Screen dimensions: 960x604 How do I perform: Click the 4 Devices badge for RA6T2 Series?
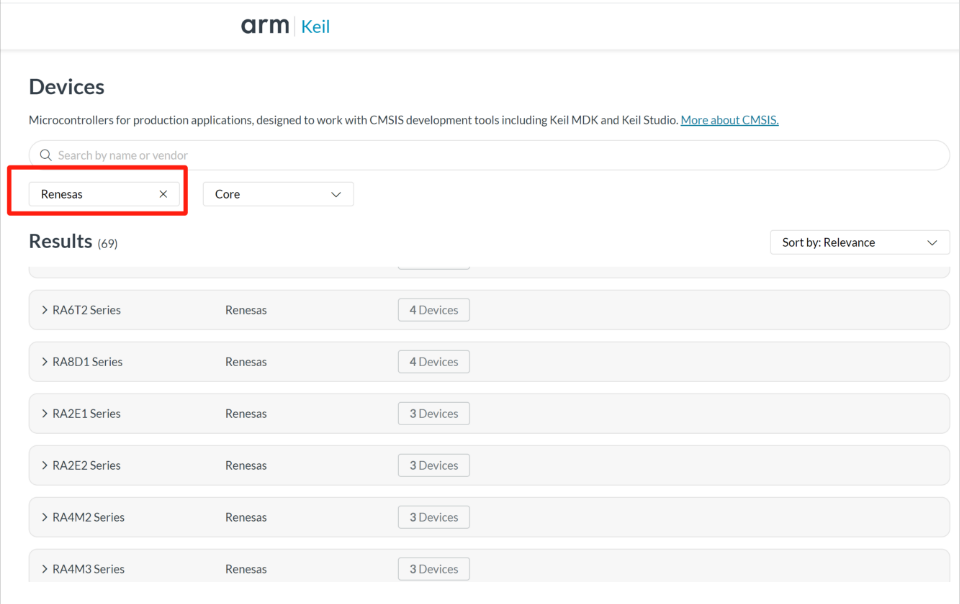click(433, 310)
